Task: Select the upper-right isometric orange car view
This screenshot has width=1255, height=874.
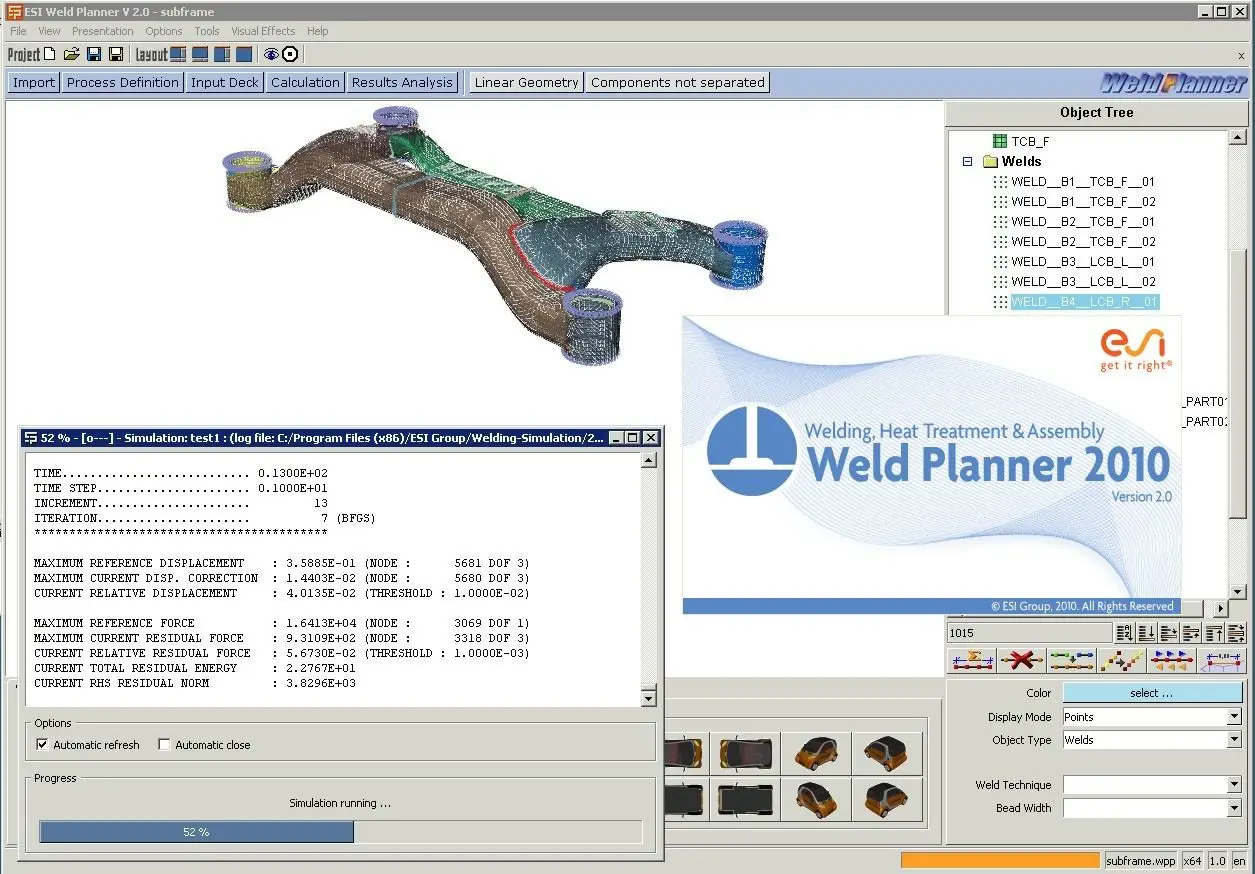Action: 885,753
